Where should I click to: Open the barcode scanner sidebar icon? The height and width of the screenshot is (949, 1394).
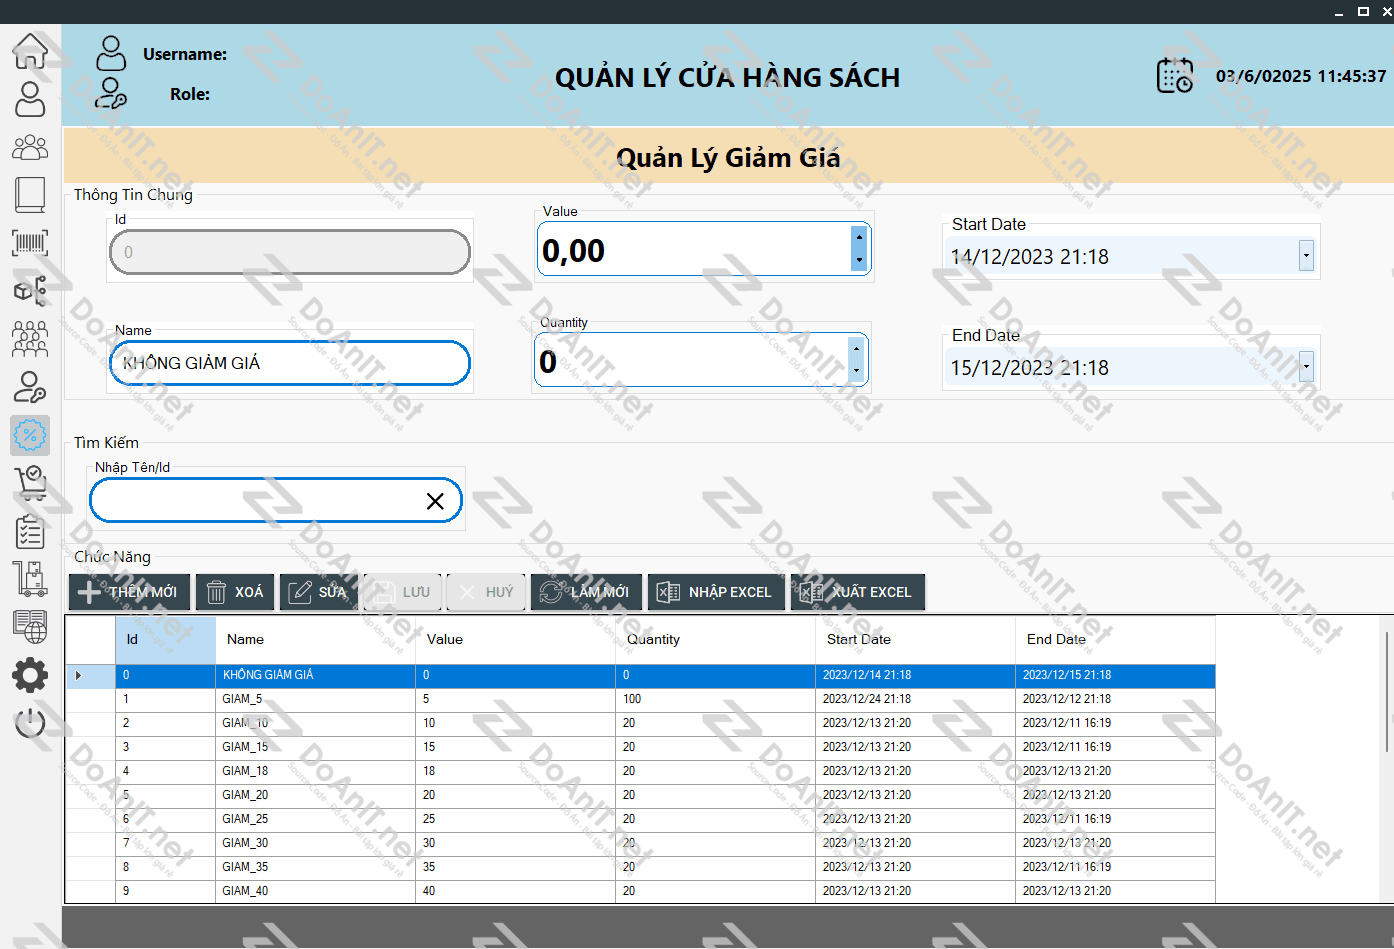pyautogui.click(x=30, y=243)
